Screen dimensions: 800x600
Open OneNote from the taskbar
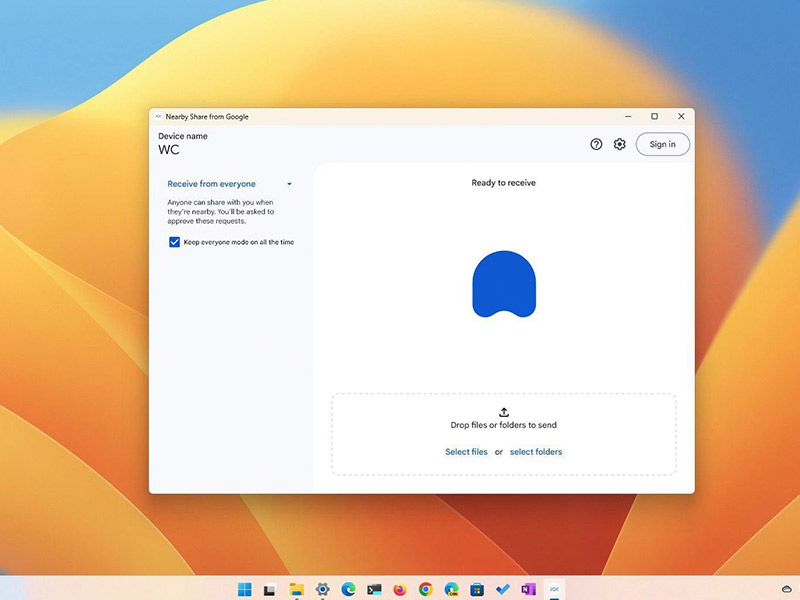coord(529,589)
